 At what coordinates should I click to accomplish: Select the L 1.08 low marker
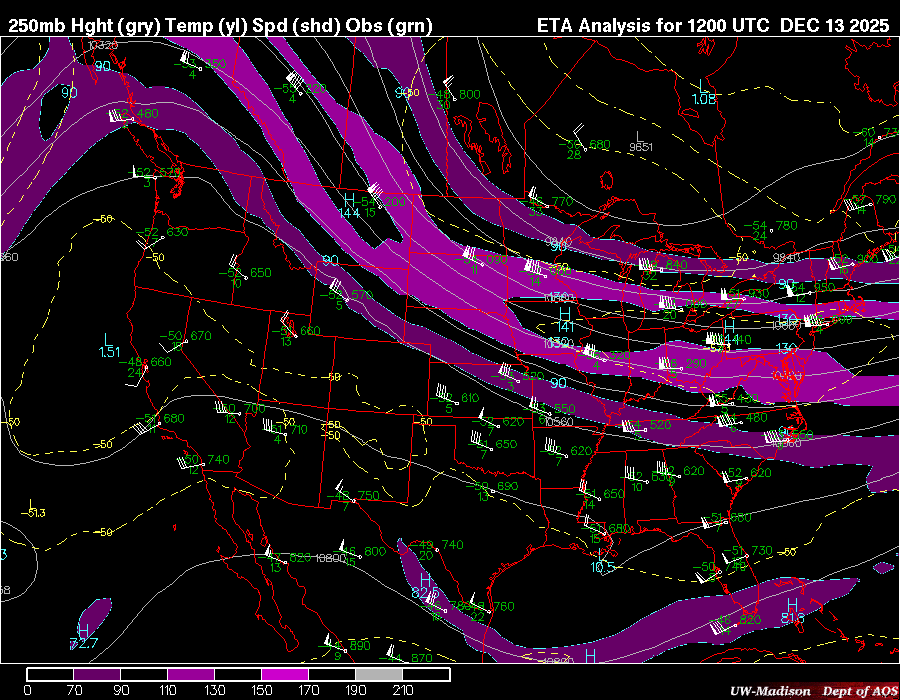coord(704,92)
